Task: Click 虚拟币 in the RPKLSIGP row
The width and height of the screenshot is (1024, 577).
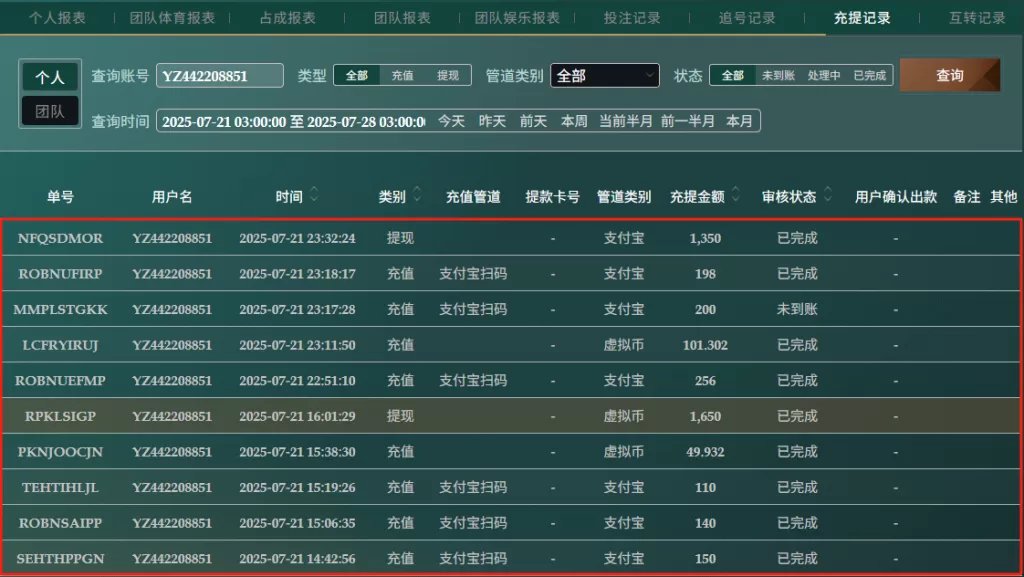Action: pyautogui.click(x=624, y=416)
